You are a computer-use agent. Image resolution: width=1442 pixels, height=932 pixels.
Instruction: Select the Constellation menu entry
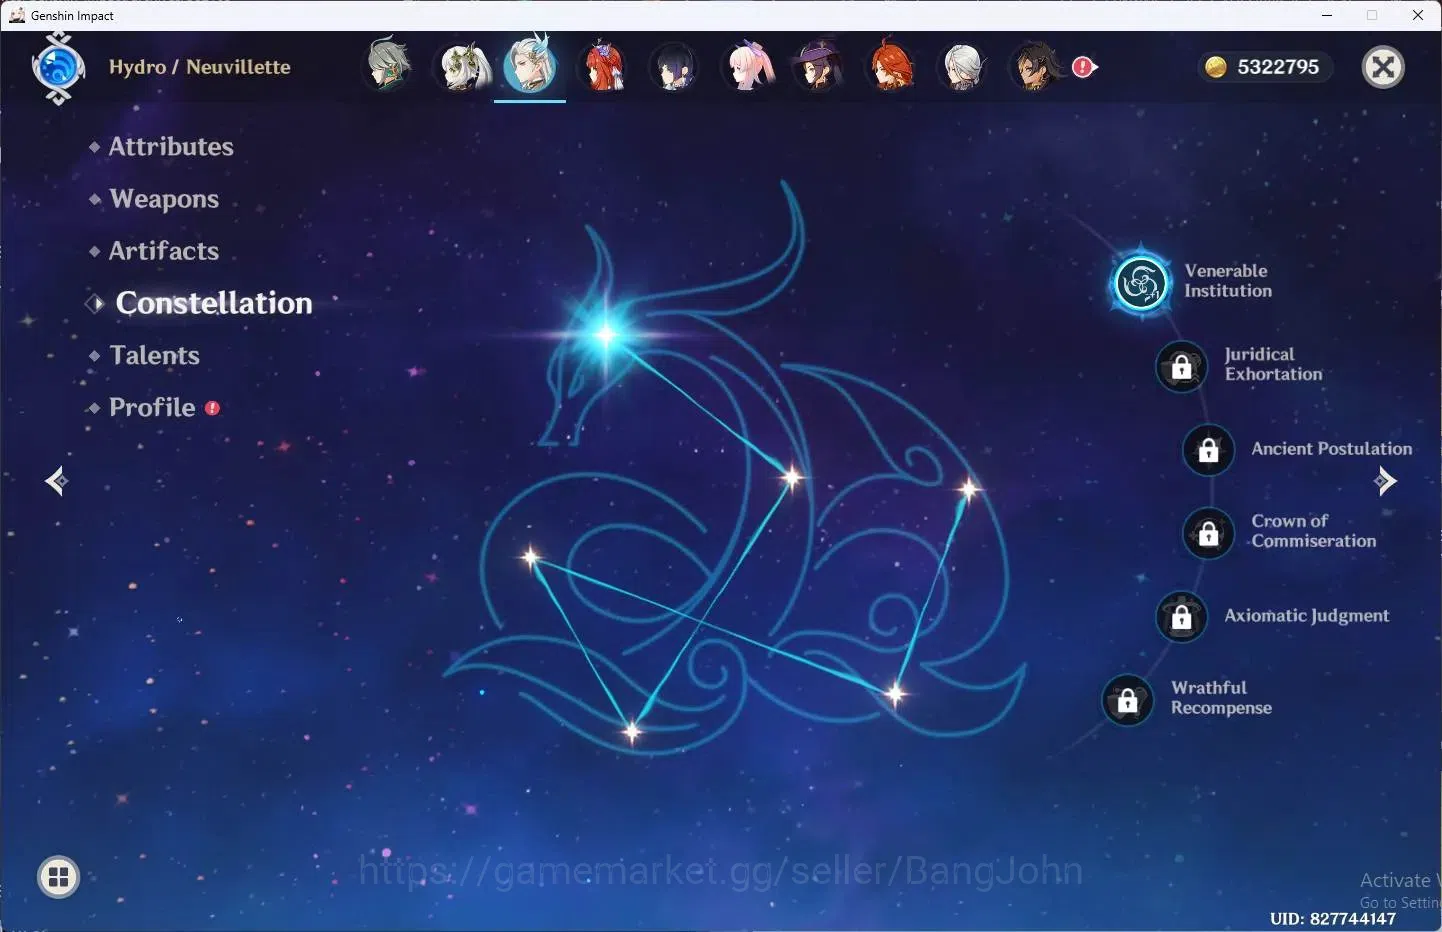pyautogui.click(x=214, y=303)
